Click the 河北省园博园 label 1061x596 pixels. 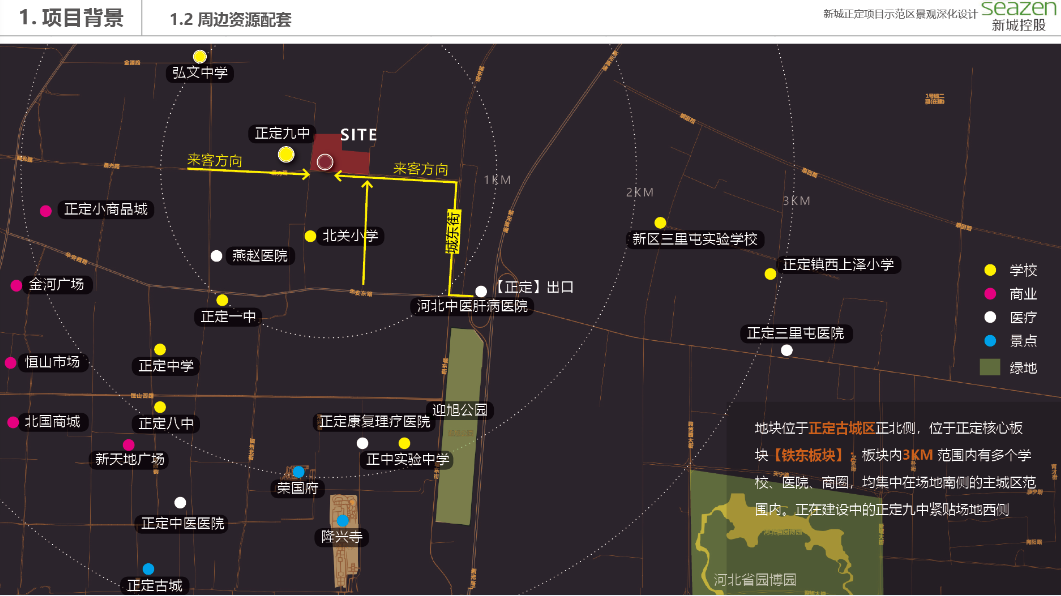(754, 580)
